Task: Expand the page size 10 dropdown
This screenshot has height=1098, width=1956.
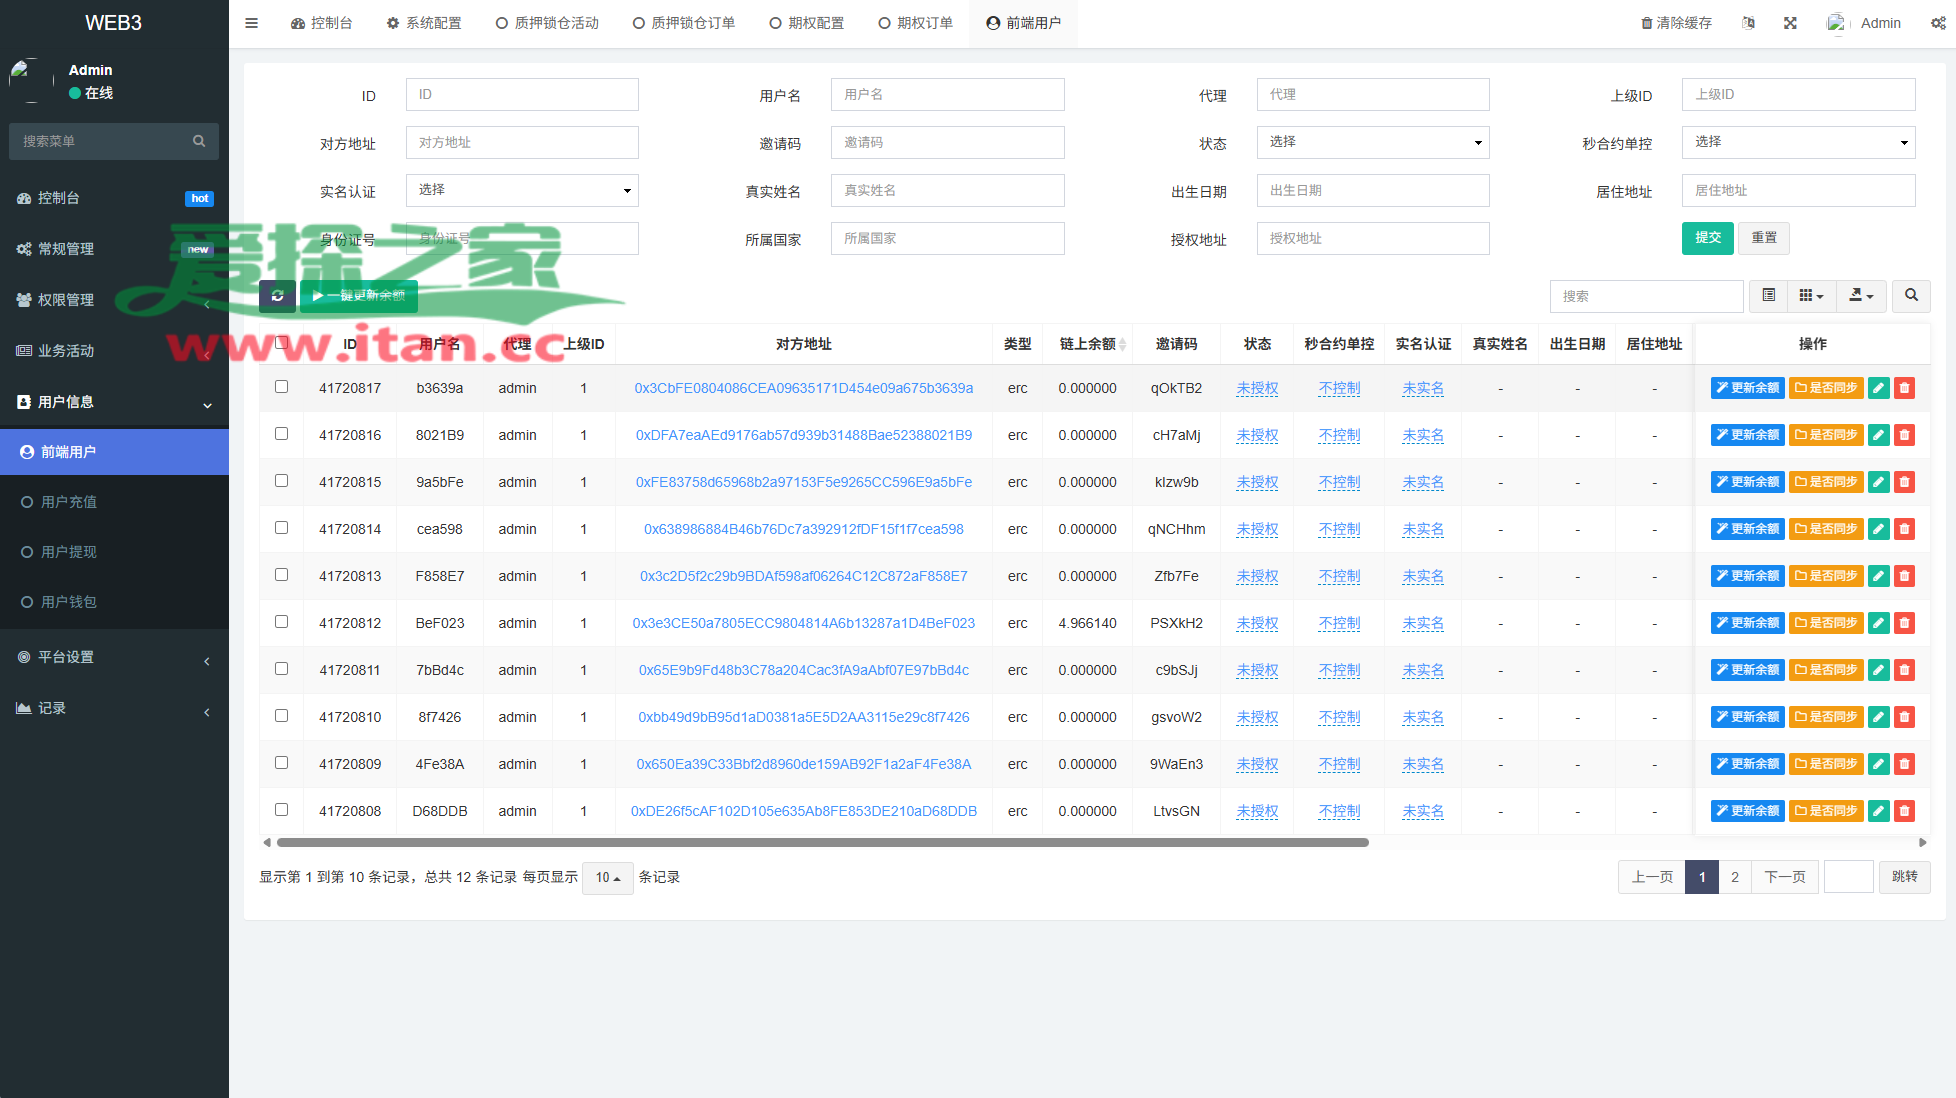Action: point(607,877)
